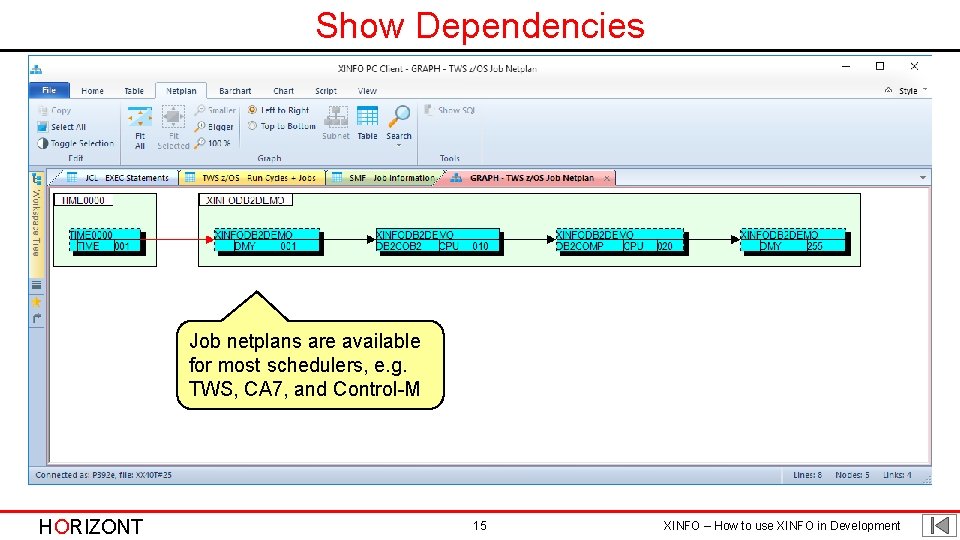Click the Search magnifier icon

[x=399, y=116]
